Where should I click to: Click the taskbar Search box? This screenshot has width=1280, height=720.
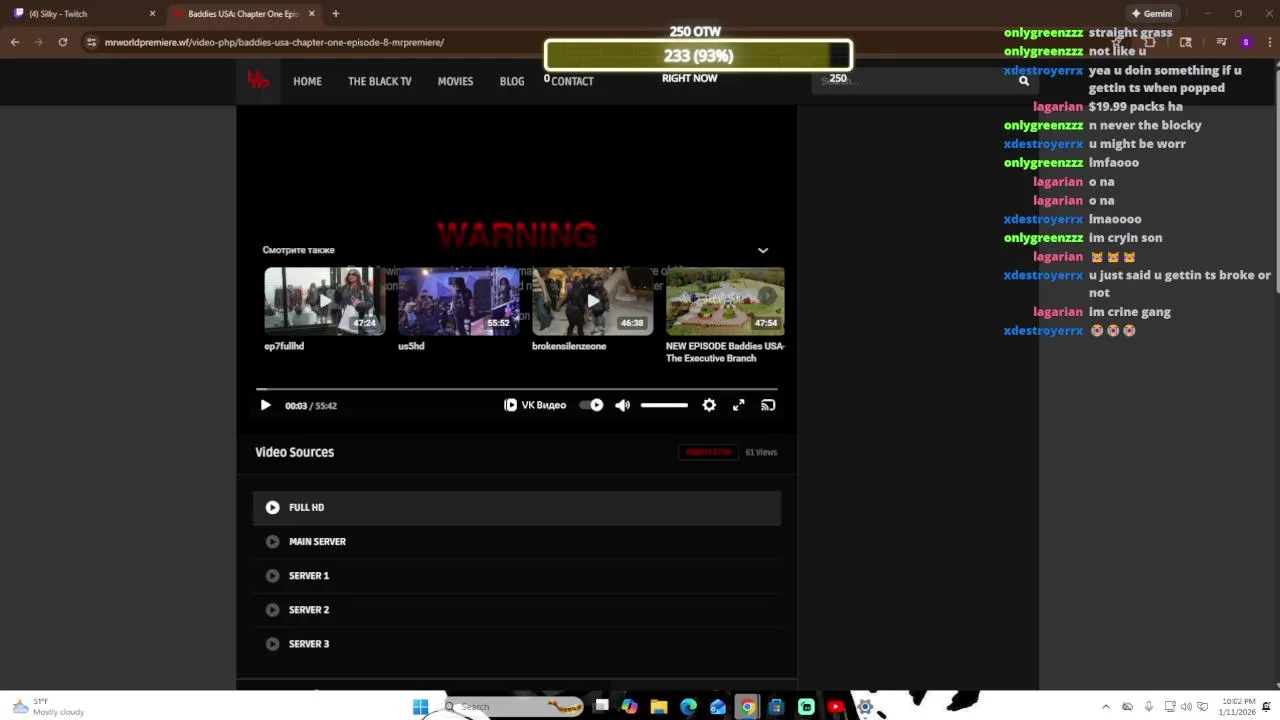click(513, 707)
